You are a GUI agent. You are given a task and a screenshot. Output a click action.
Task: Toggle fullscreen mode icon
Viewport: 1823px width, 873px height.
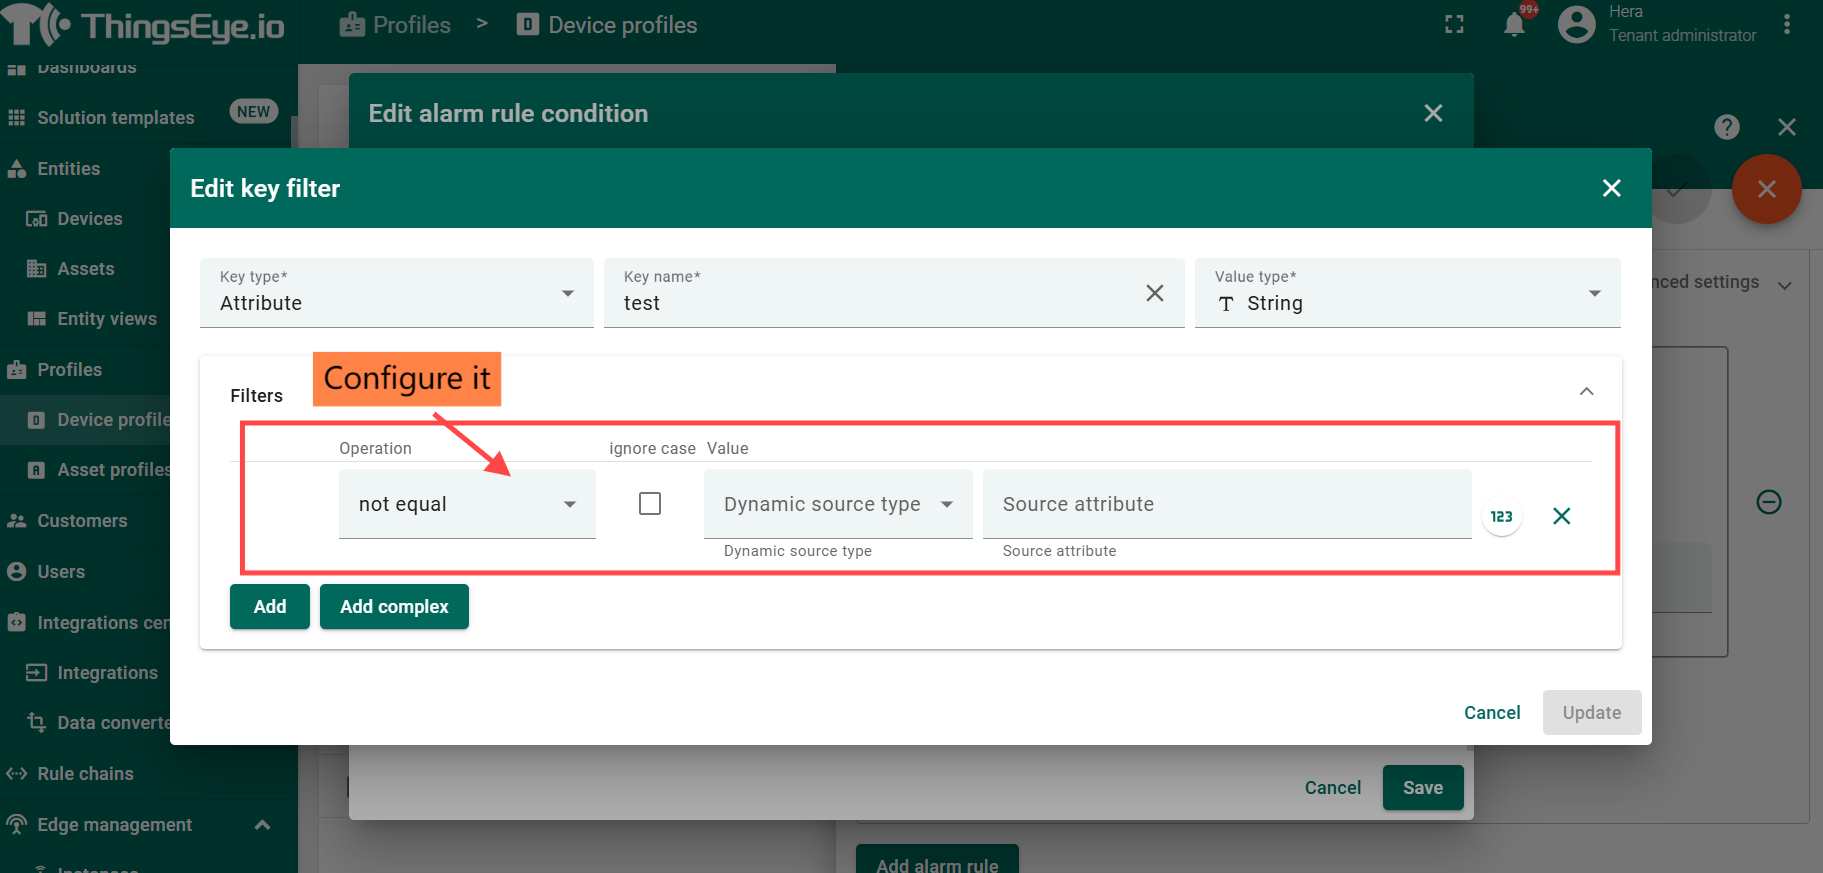(1454, 25)
